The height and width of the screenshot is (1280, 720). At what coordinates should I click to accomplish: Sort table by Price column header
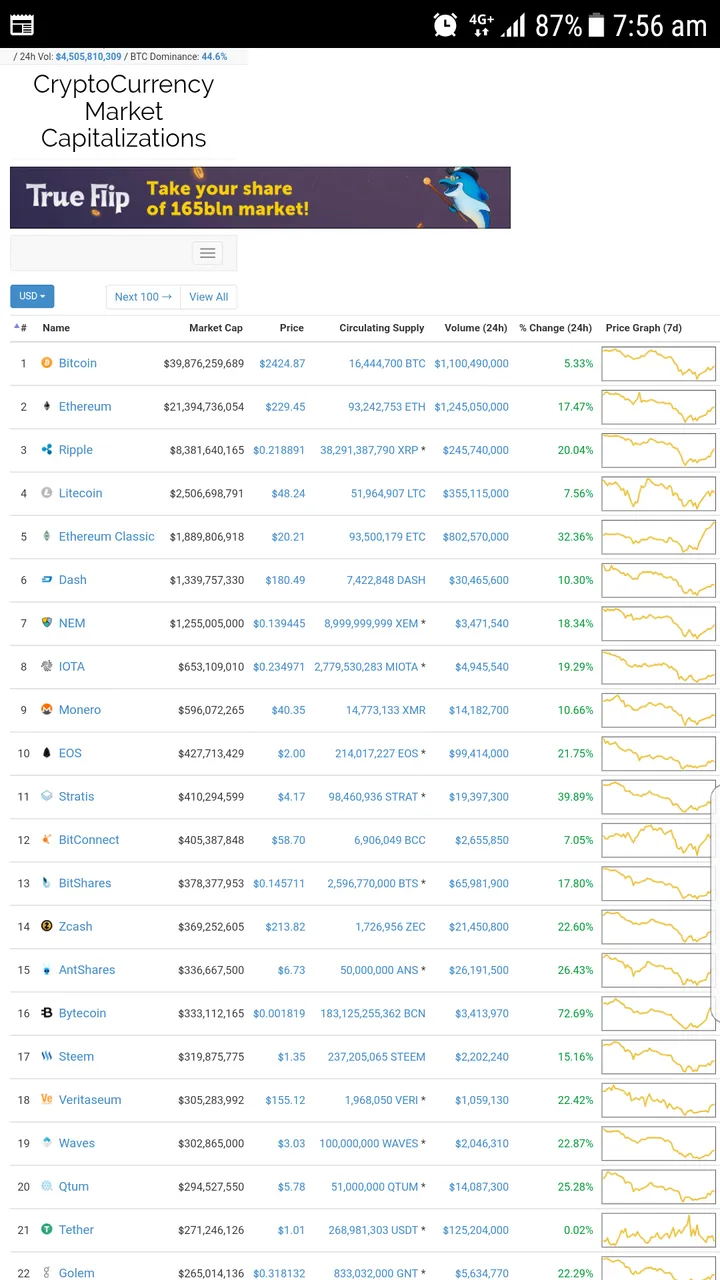click(x=292, y=328)
